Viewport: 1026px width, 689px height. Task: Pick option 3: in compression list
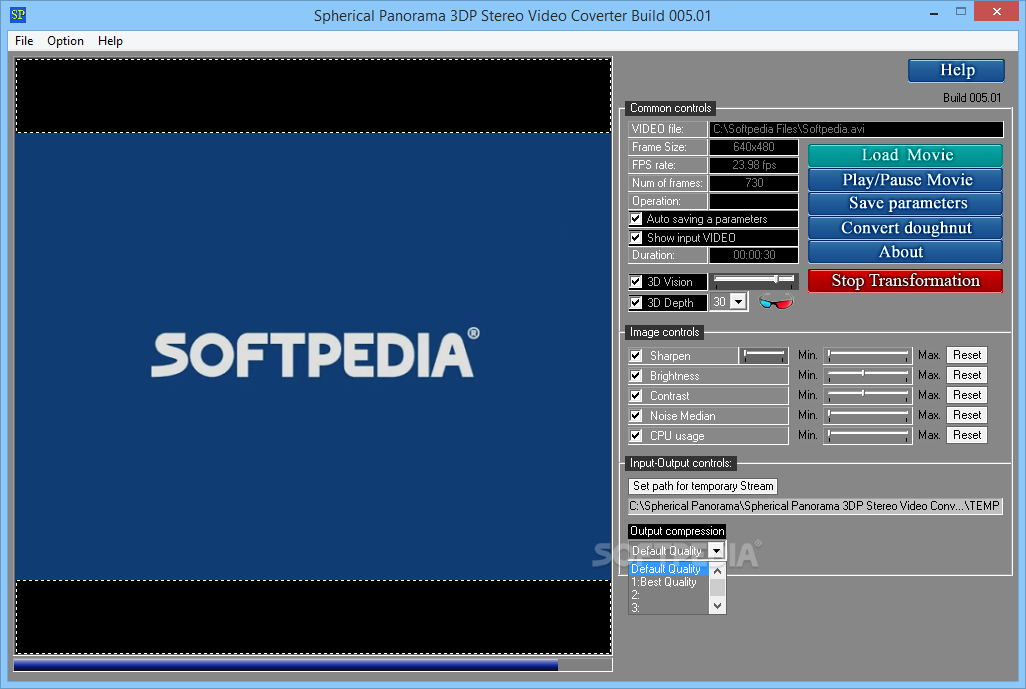point(668,608)
